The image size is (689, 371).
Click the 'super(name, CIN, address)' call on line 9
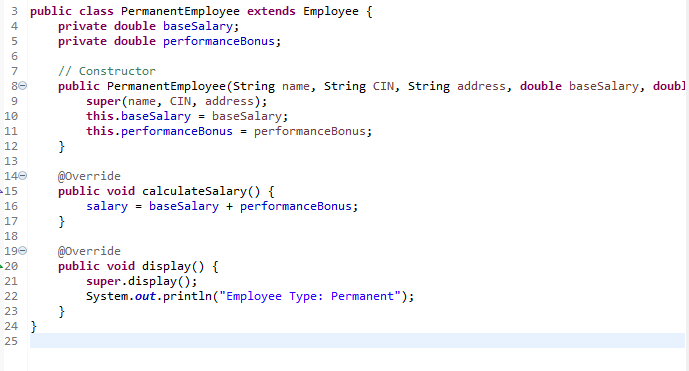[x=173, y=102]
